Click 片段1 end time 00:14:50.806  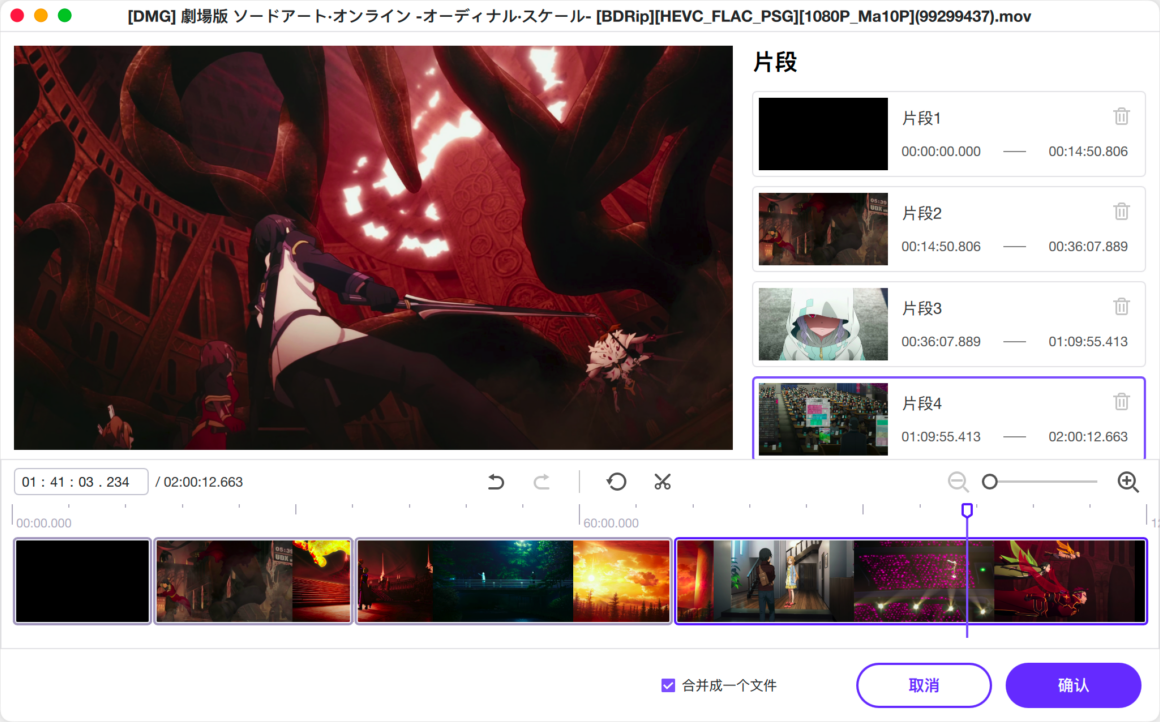pyautogui.click(x=1088, y=152)
